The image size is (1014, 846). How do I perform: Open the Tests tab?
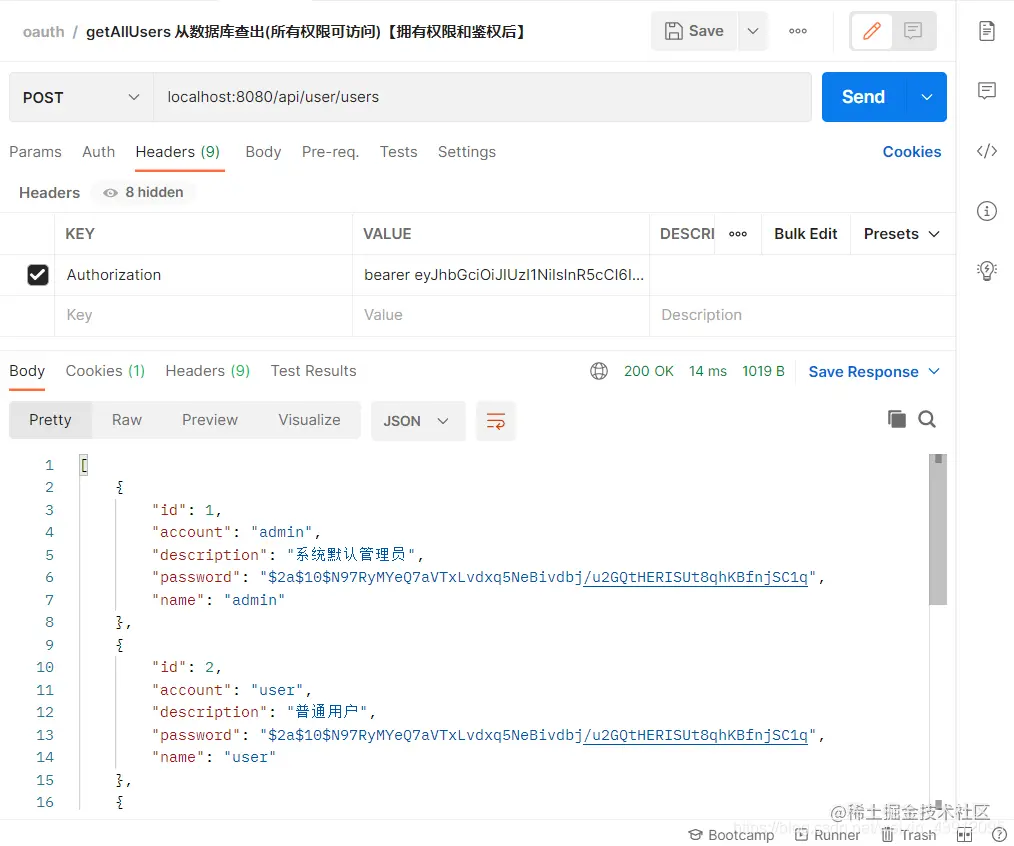pyautogui.click(x=398, y=152)
